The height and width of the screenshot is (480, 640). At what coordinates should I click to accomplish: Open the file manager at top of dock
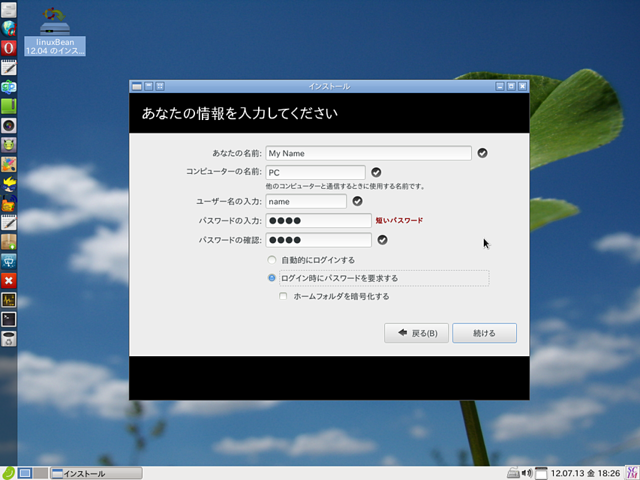[x=9, y=10]
